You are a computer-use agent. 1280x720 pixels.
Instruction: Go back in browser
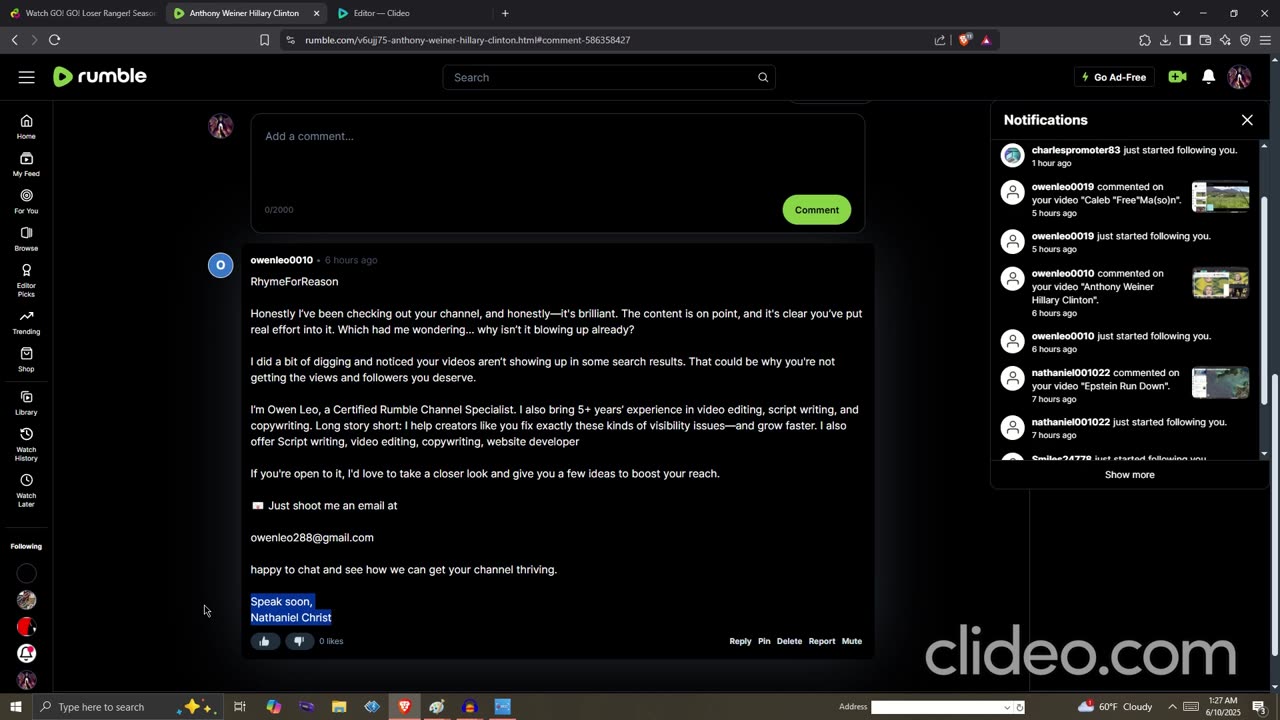pyautogui.click(x=14, y=40)
